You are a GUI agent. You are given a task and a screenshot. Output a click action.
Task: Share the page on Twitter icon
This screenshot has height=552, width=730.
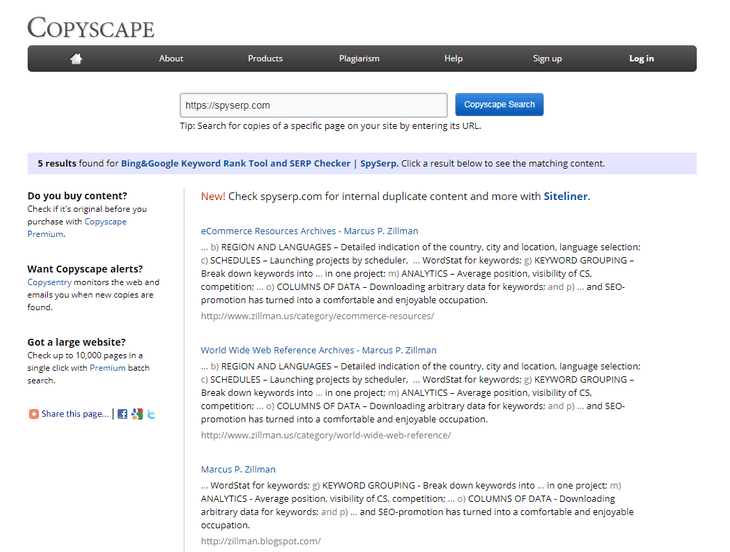[151, 414]
